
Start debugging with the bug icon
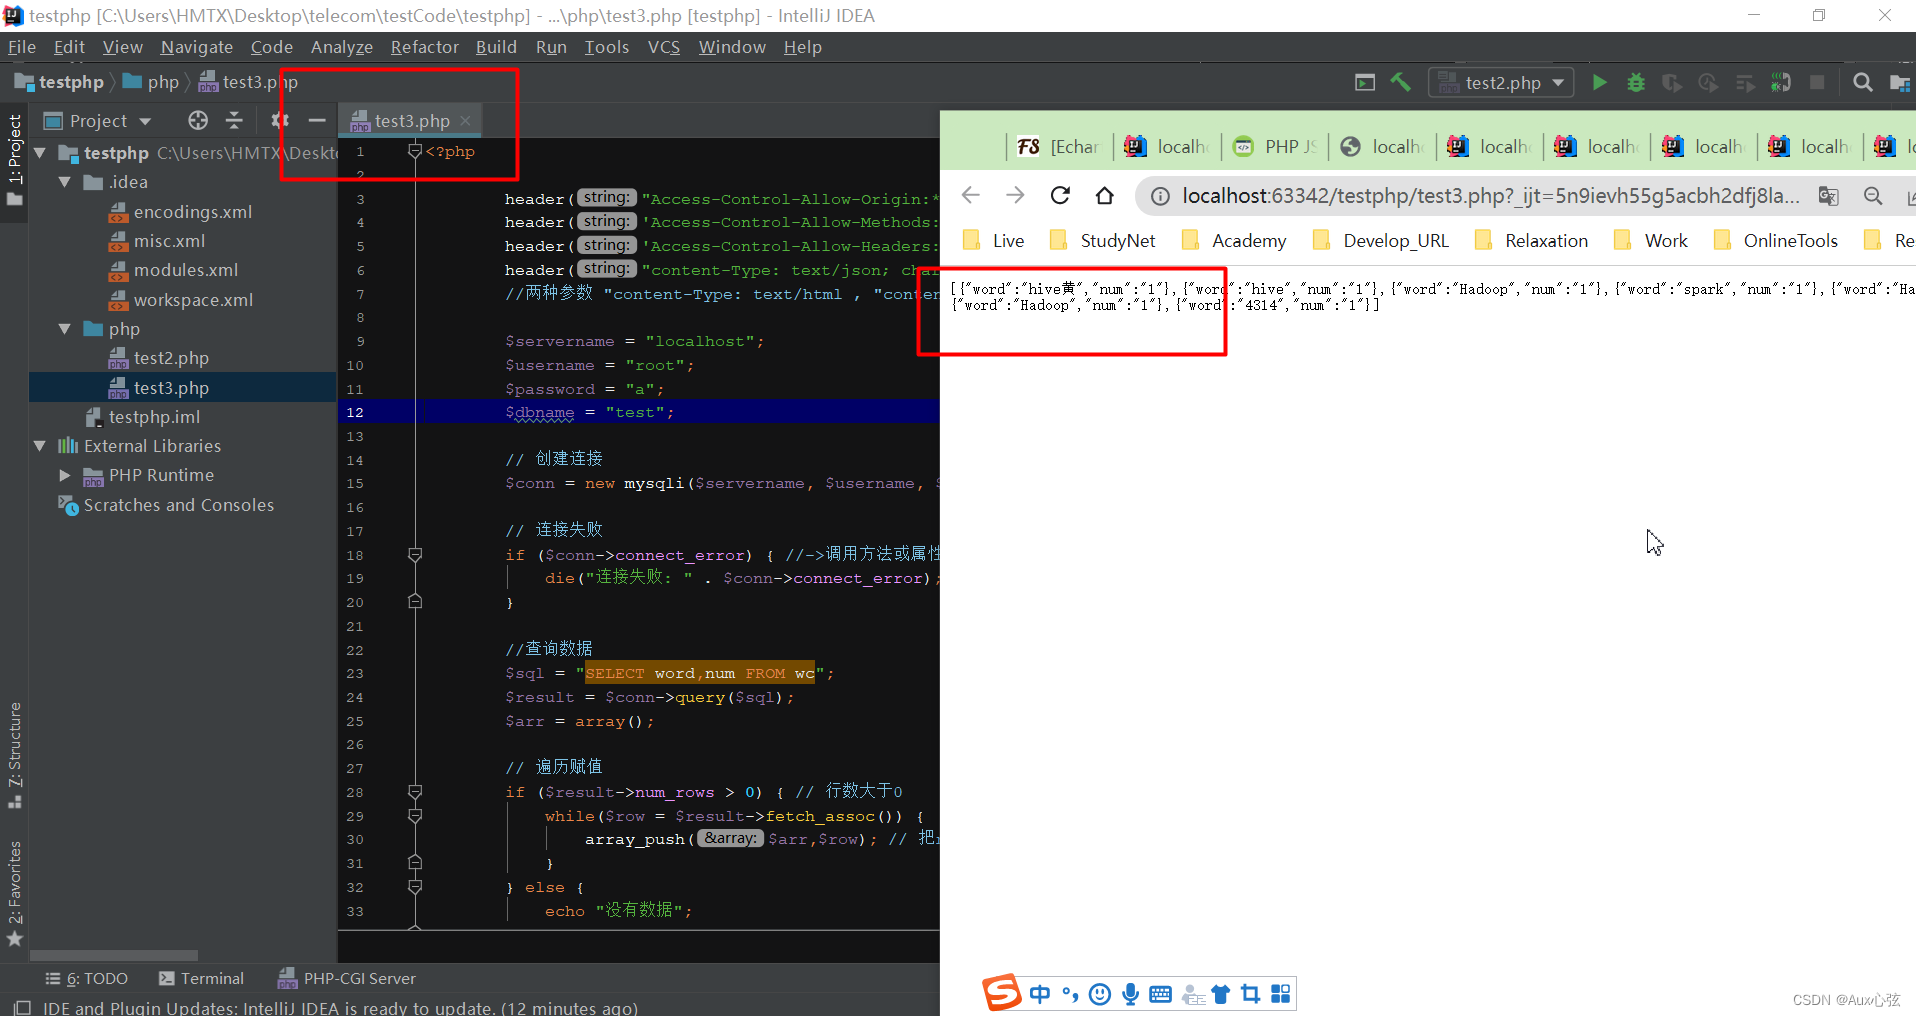coord(1635,82)
